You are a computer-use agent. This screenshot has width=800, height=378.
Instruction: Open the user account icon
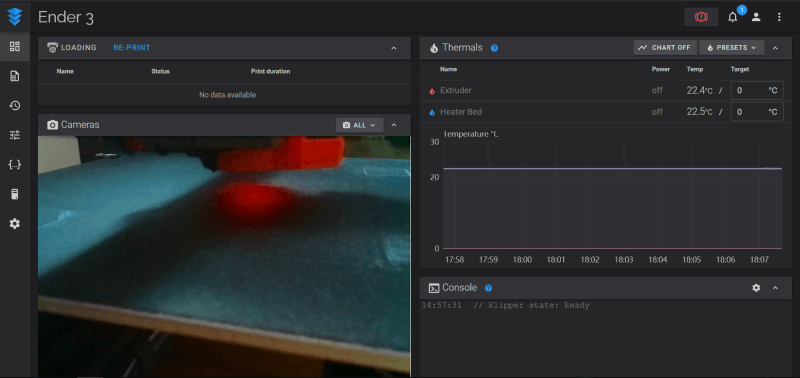[x=756, y=17]
